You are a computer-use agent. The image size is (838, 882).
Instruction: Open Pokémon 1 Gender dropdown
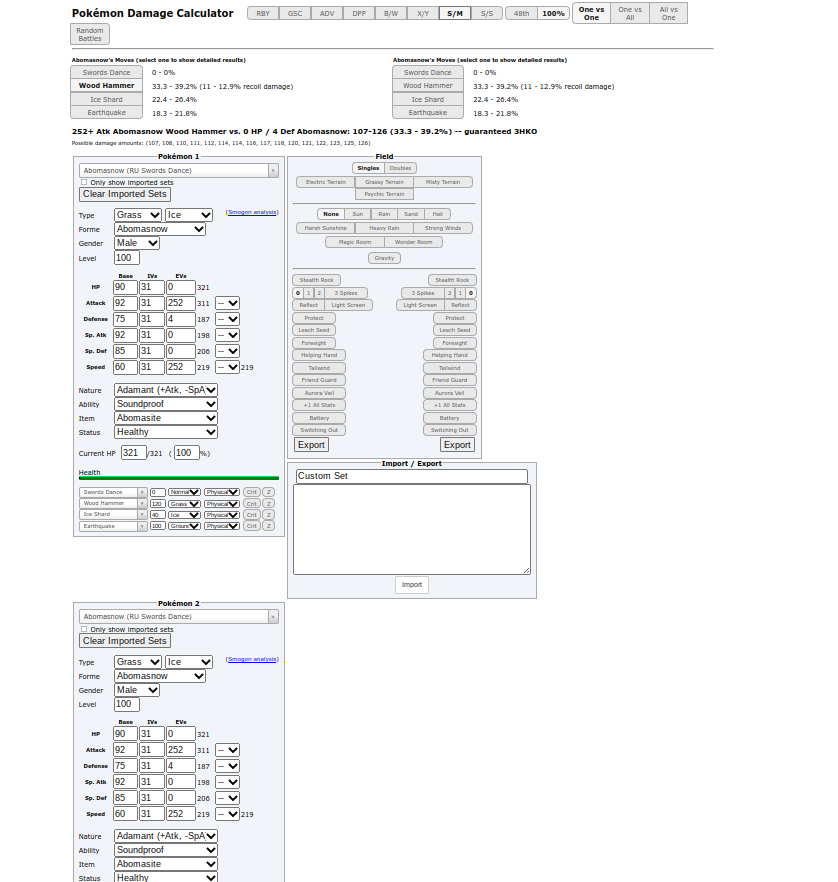tap(137, 243)
